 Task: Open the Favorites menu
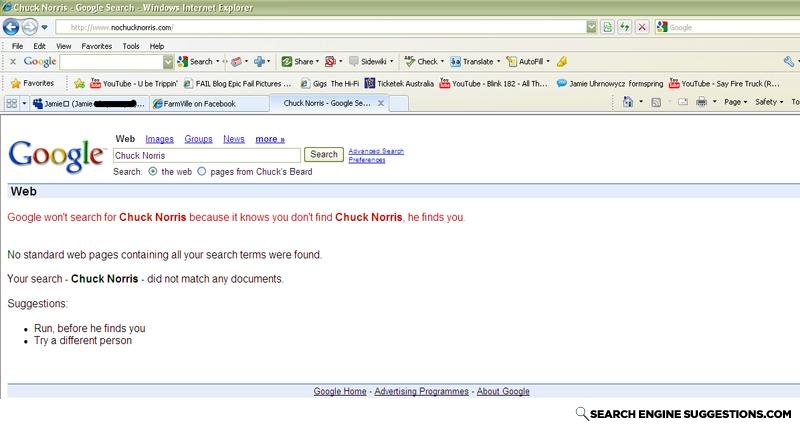click(96, 46)
